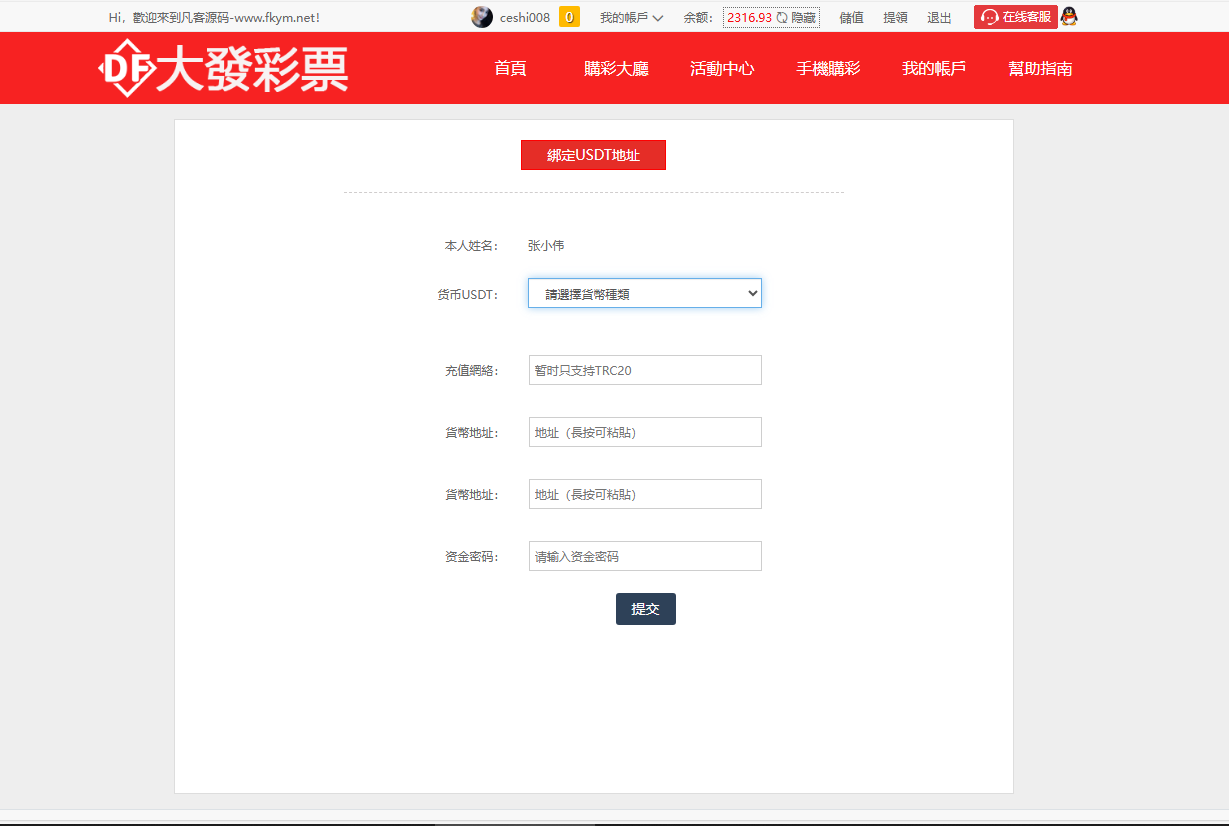This screenshot has height=826, width=1229.
Task: Click the 资金密码 password input field
Action: click(644, 556)
